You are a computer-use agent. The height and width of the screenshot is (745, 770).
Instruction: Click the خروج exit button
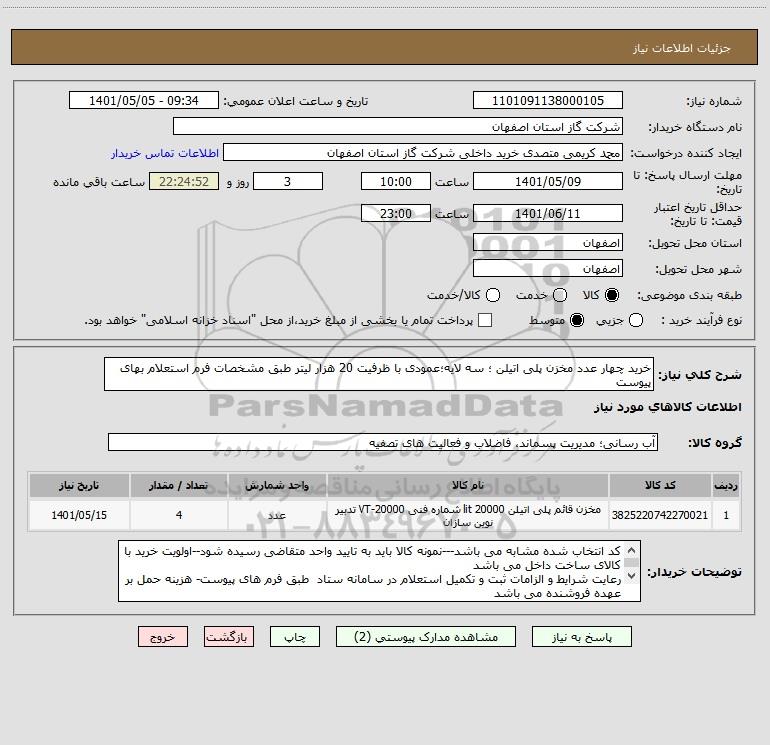[x=163, y=637]
